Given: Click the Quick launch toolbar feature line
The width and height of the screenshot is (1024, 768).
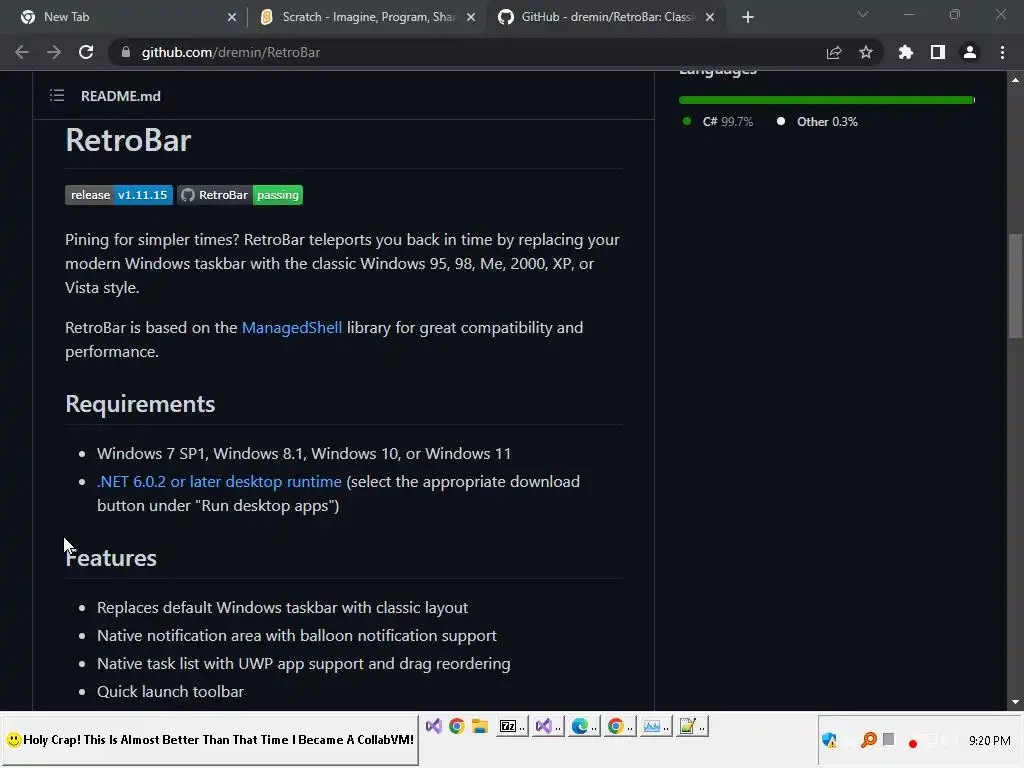Looking at the screenshot, I should tap(170, 691).
